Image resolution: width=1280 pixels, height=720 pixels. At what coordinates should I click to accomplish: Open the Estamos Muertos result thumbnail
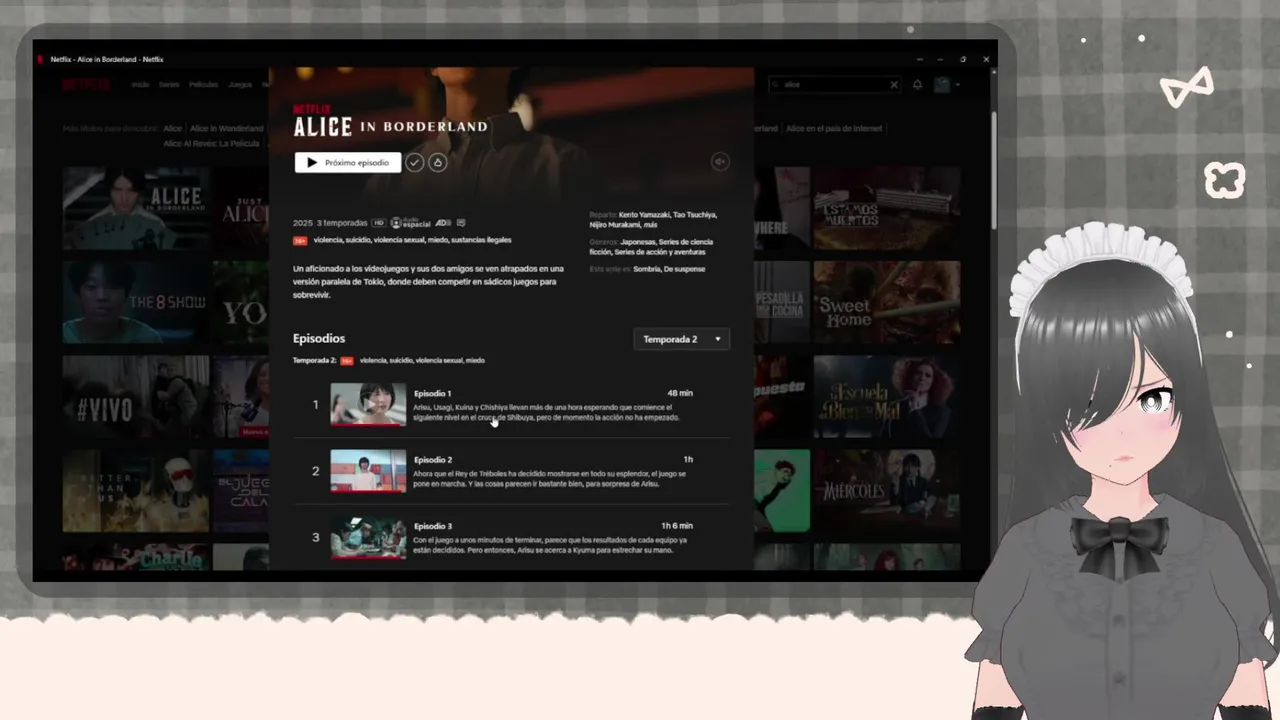pyautogui.click(x=887, y=208)
